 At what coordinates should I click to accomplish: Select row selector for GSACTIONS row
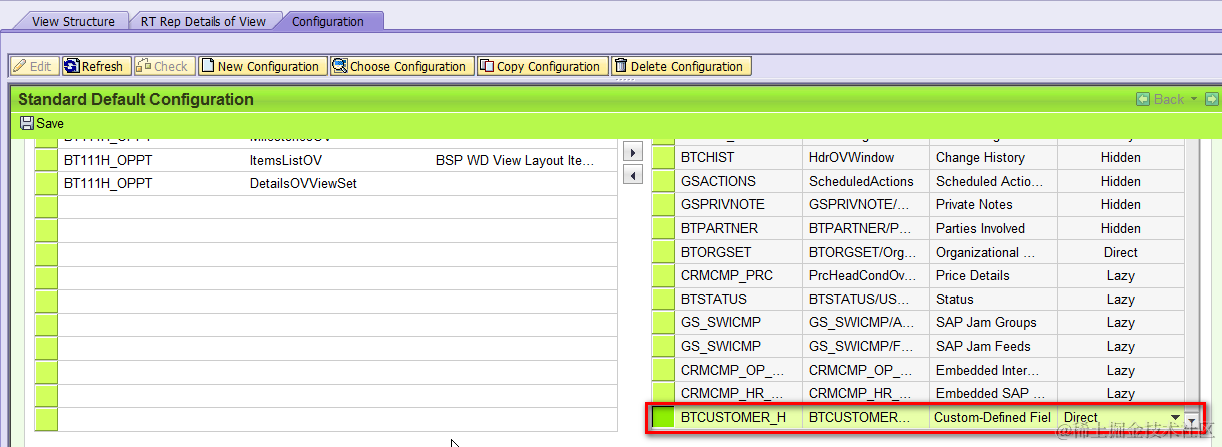[663, 181]
